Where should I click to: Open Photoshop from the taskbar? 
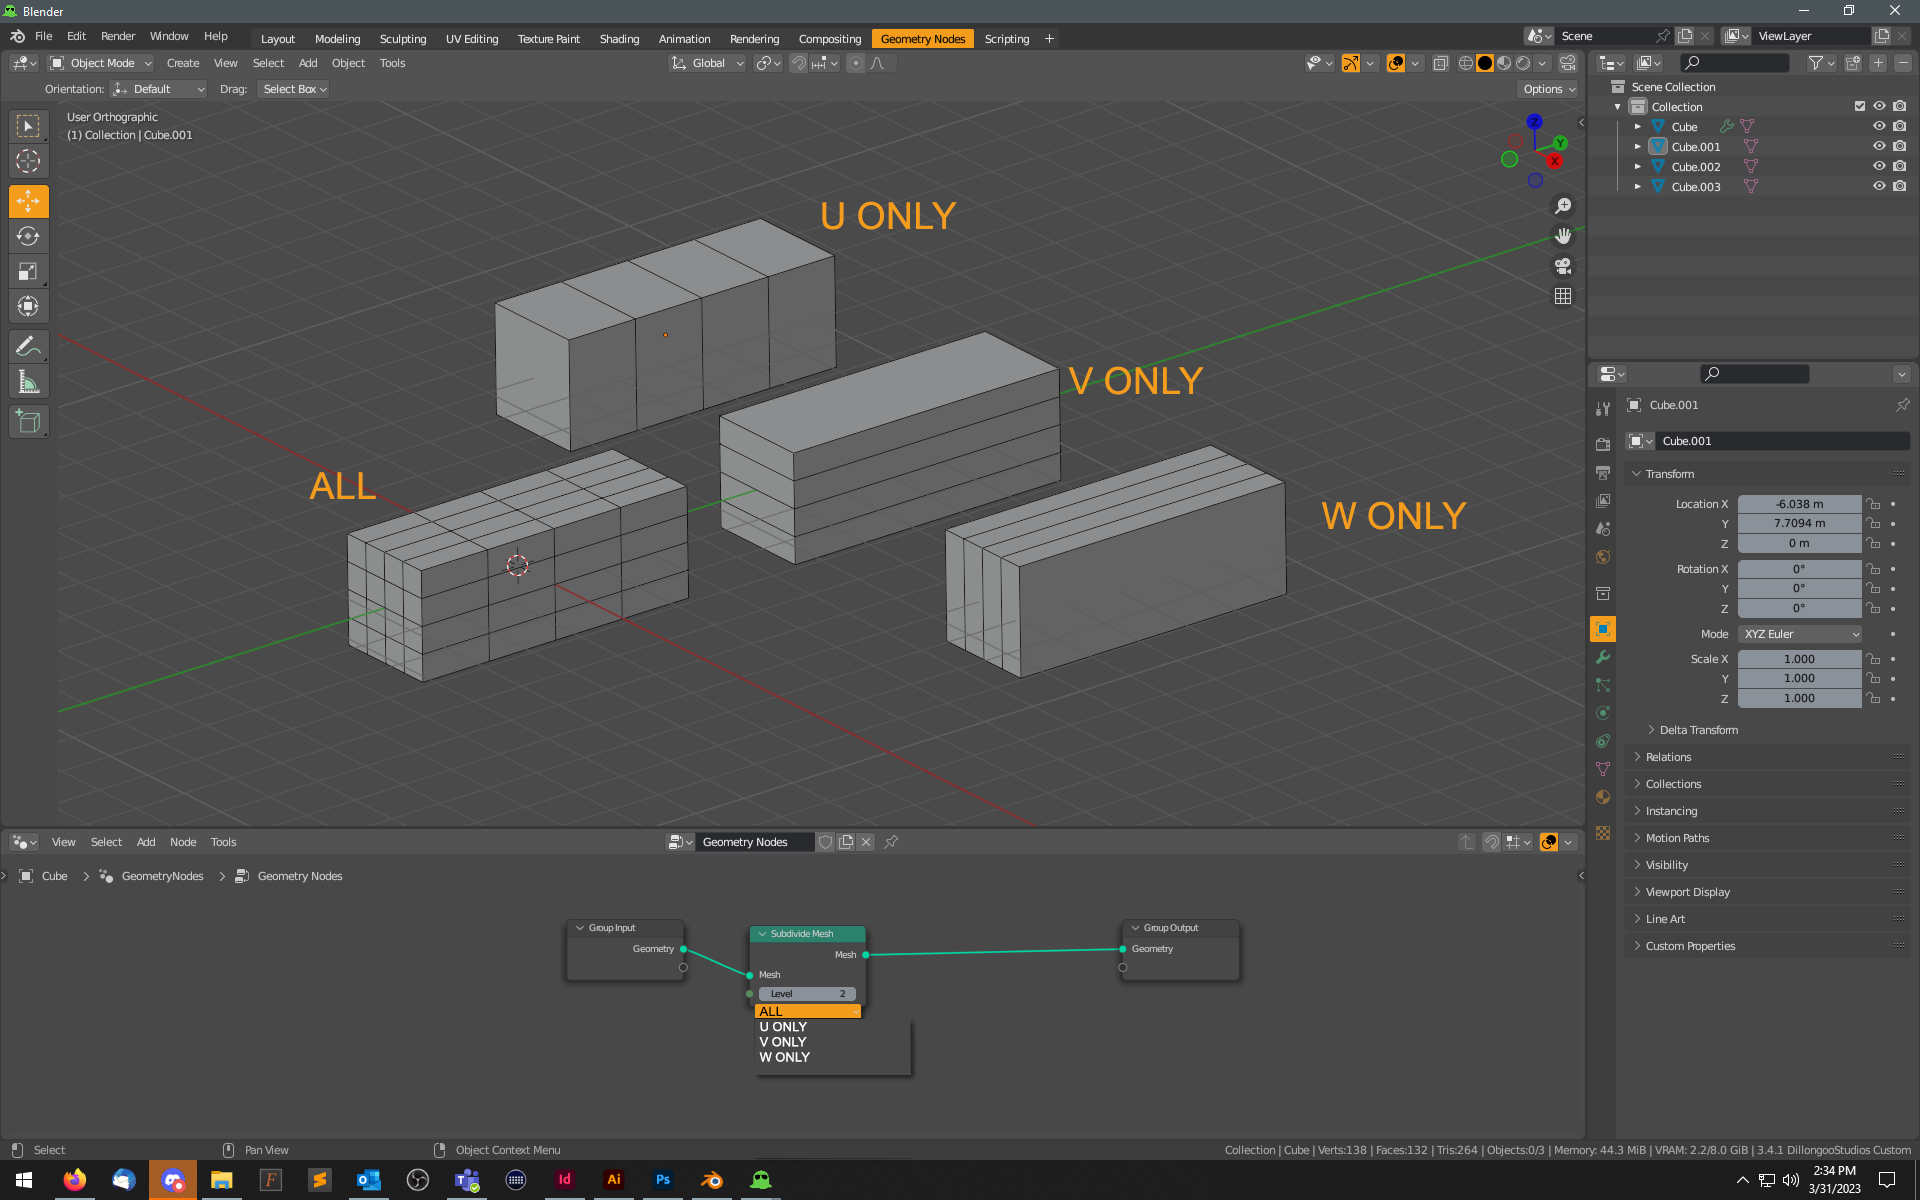662,1180
